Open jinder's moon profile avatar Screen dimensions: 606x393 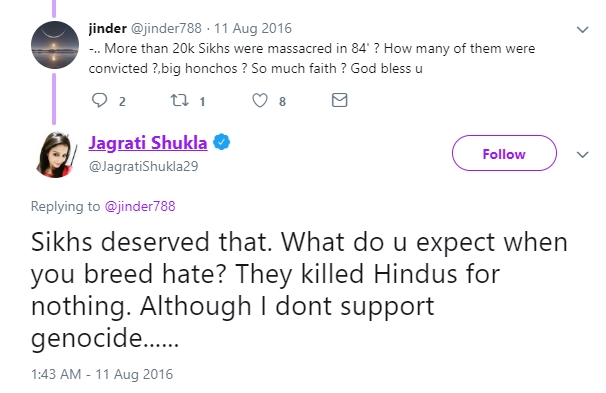coord(55,45)
